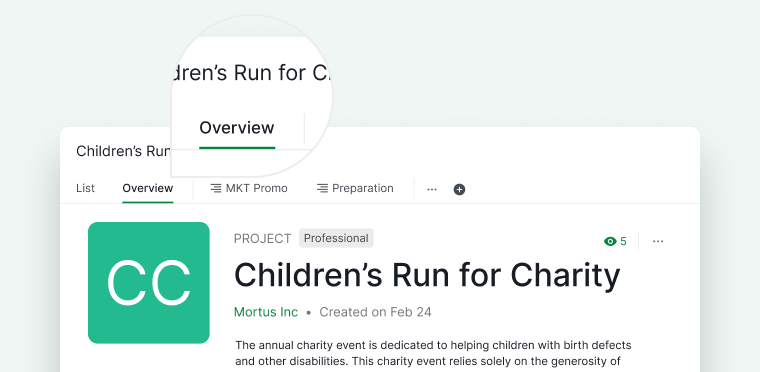760x372 pixels.
Task: Click the project description paragraph
Action: 433,354
